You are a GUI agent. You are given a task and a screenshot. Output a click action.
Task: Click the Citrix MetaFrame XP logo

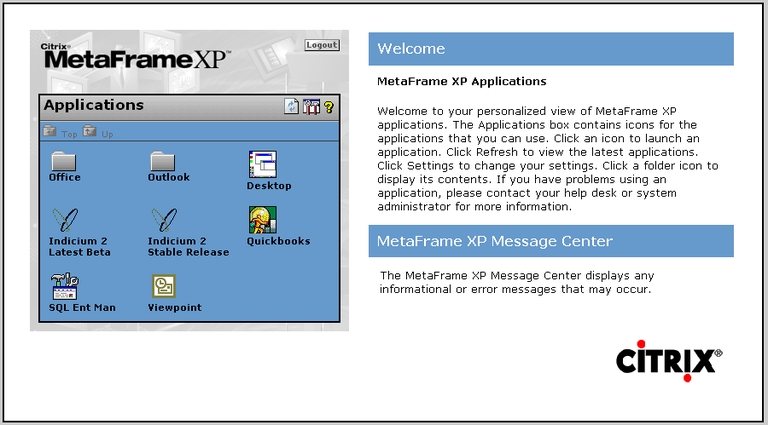tap(135, 58)
